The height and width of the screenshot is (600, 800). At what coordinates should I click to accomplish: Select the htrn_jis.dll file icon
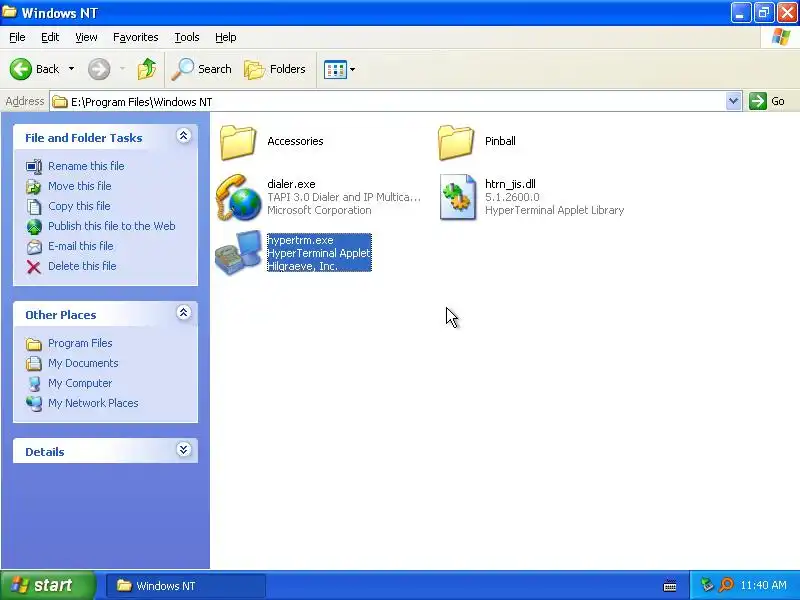458,197
